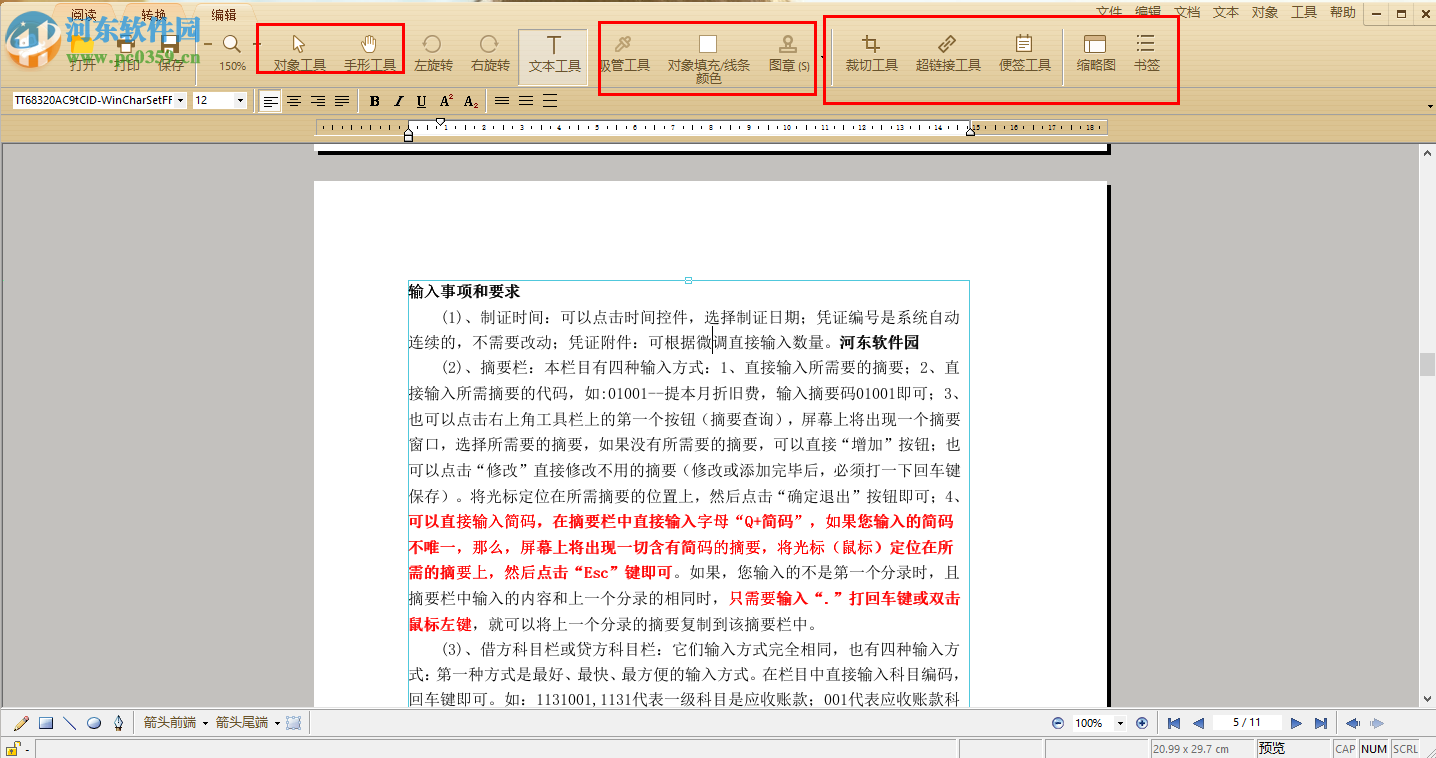Rotate the page left with 左旋转

[431, 52]
